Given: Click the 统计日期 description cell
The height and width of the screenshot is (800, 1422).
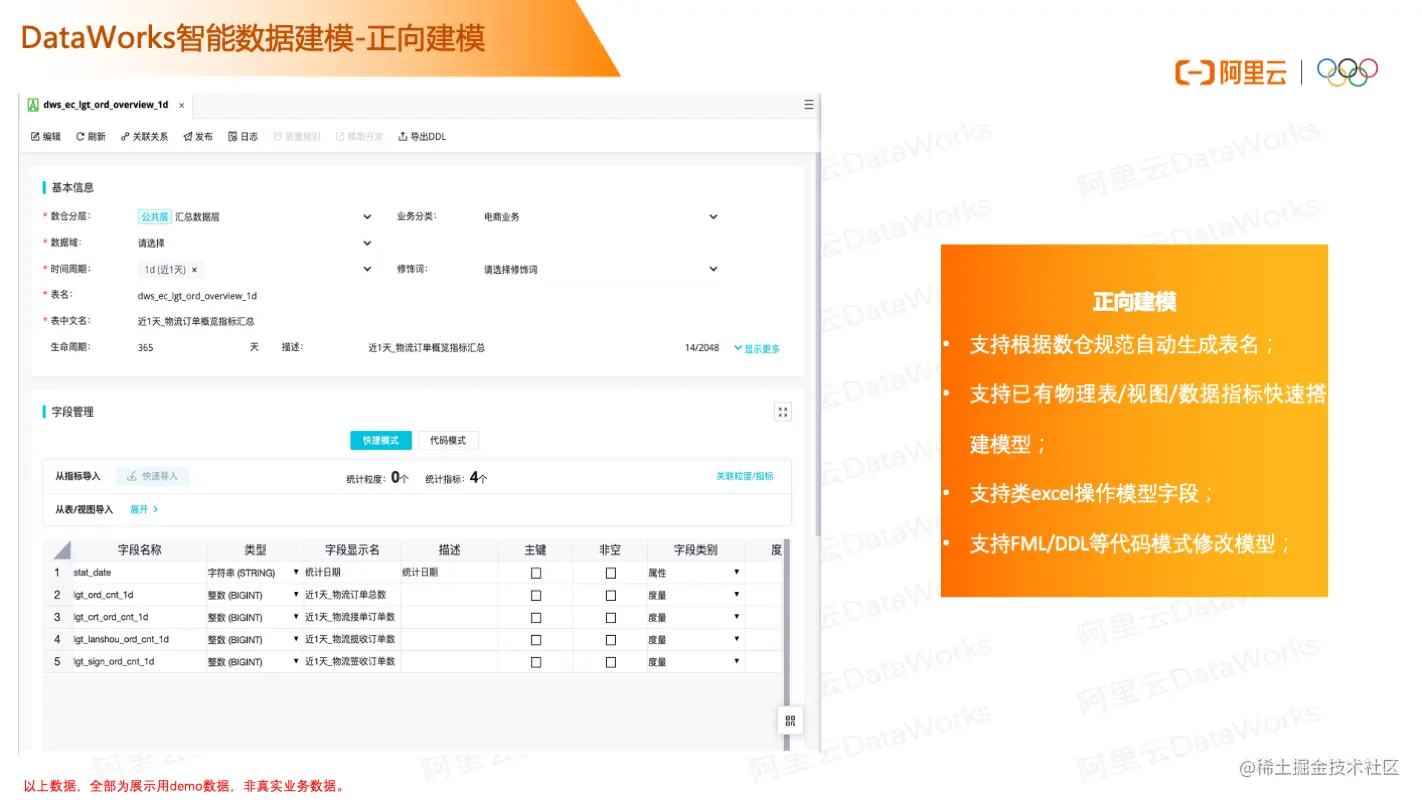Looking at the screenshot, I should (449, 573).
